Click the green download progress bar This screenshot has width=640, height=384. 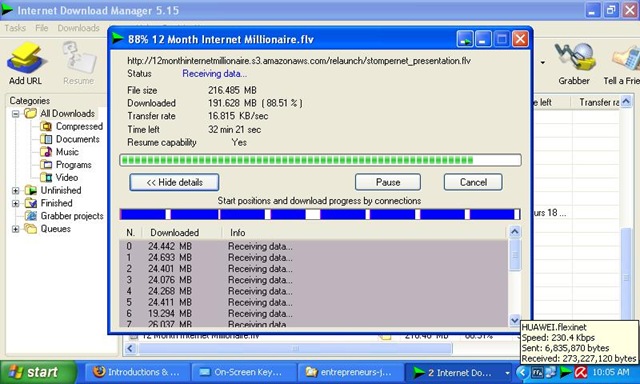tap(320, 160)
